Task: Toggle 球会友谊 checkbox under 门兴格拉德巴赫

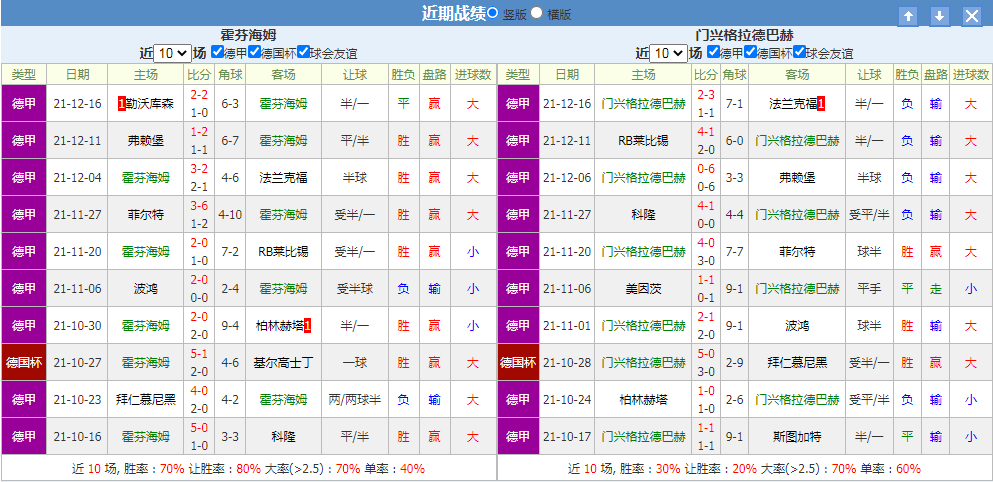Action: (799, 52)
